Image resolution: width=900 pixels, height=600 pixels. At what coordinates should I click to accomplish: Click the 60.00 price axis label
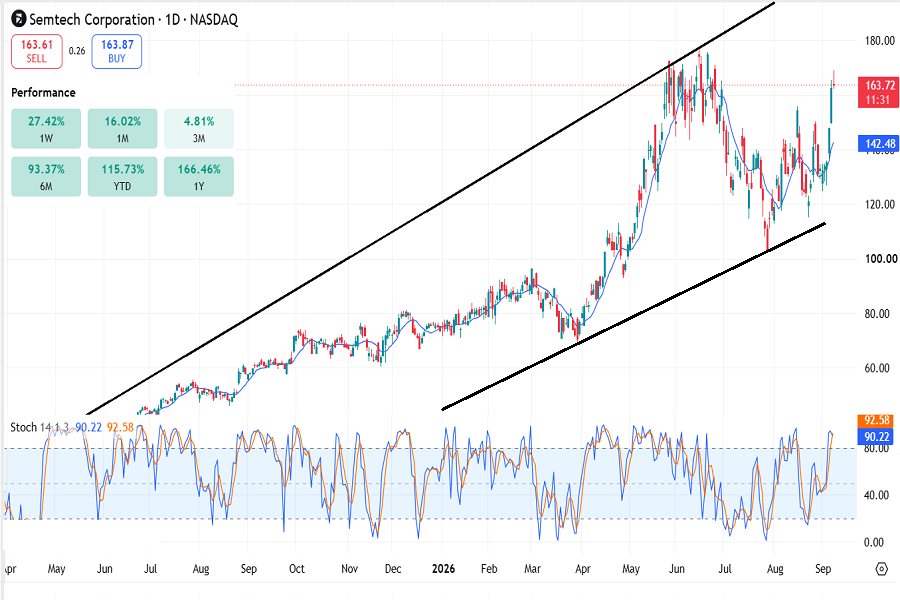click(879, 368)
